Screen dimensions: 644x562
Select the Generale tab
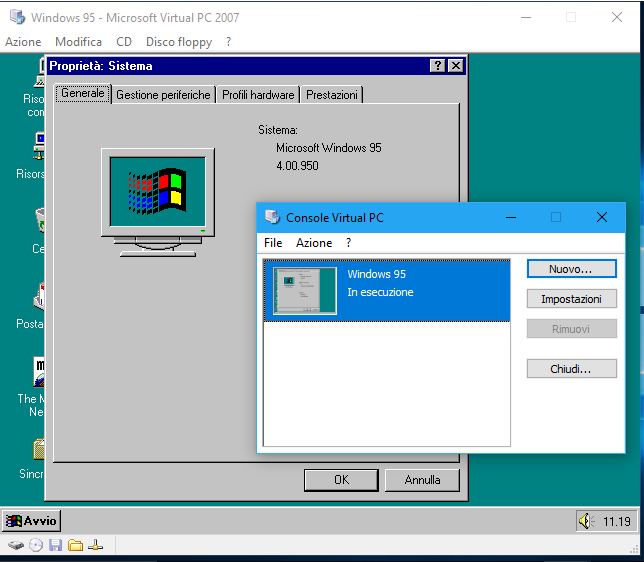coord(83,93)
